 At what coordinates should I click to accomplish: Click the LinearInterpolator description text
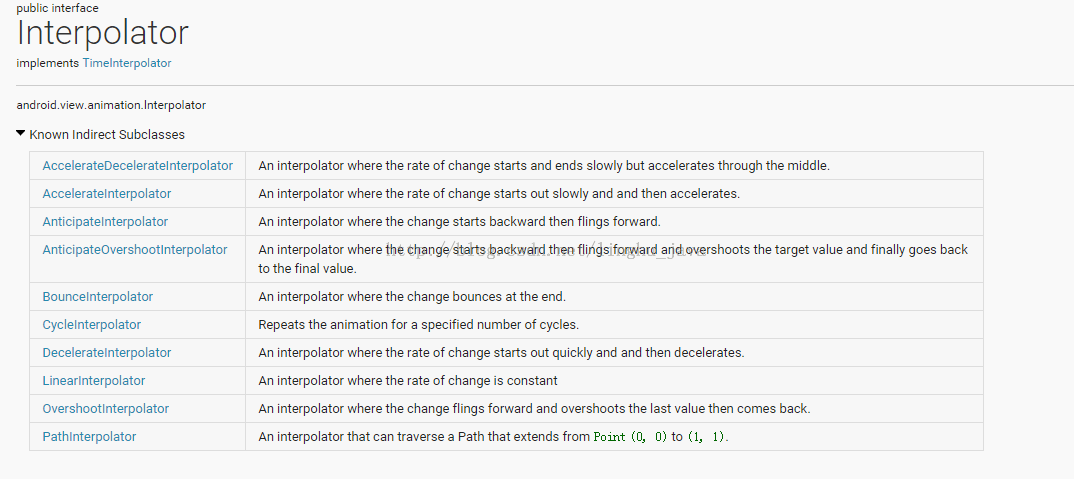pyautogui.click(x=407, y=381)
